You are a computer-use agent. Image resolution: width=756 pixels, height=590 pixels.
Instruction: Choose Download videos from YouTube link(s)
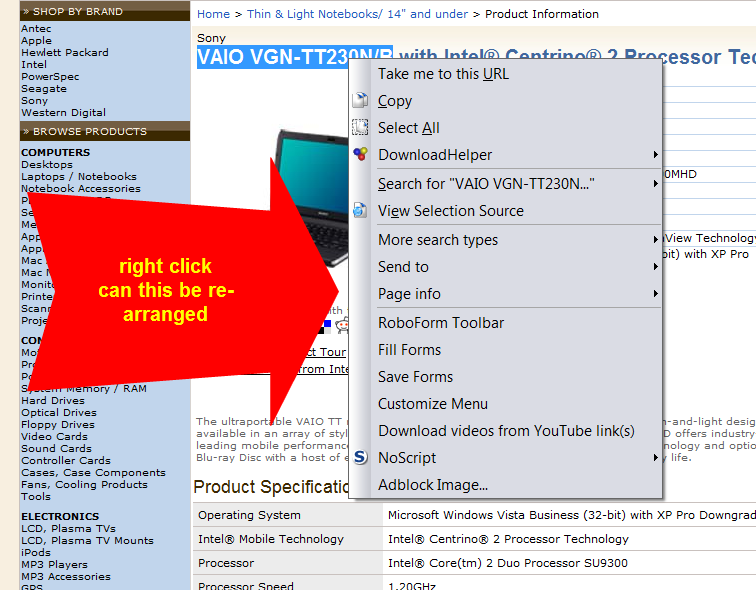[x=505, y=430]
